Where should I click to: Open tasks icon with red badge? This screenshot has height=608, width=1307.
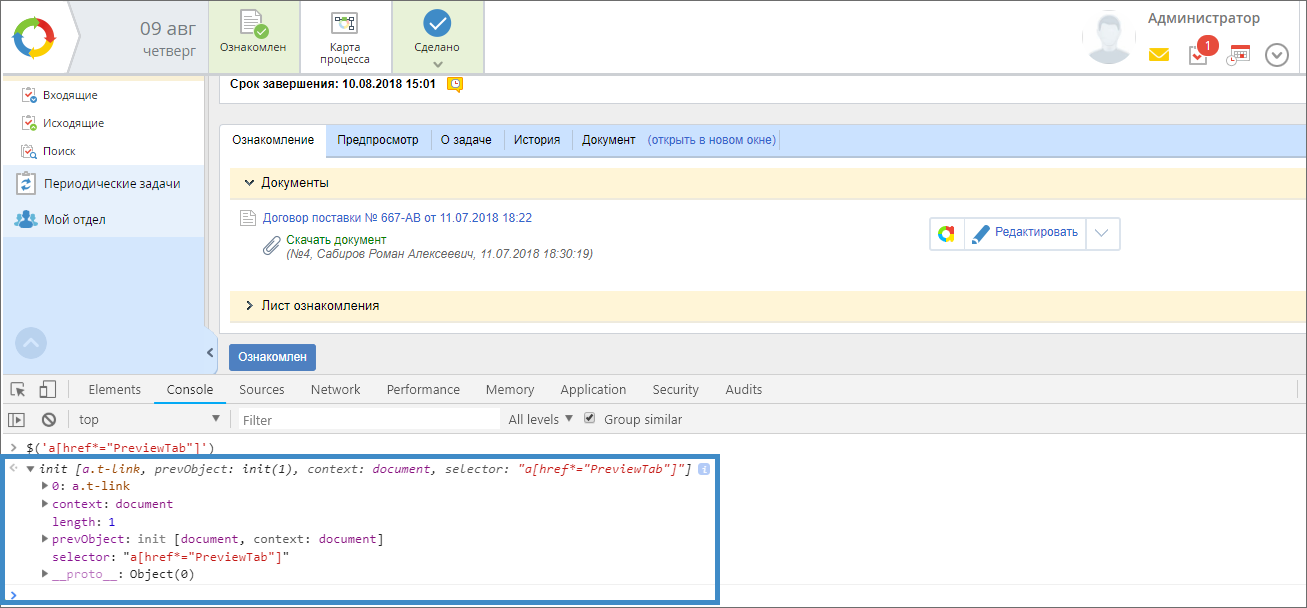point(1199,54)
